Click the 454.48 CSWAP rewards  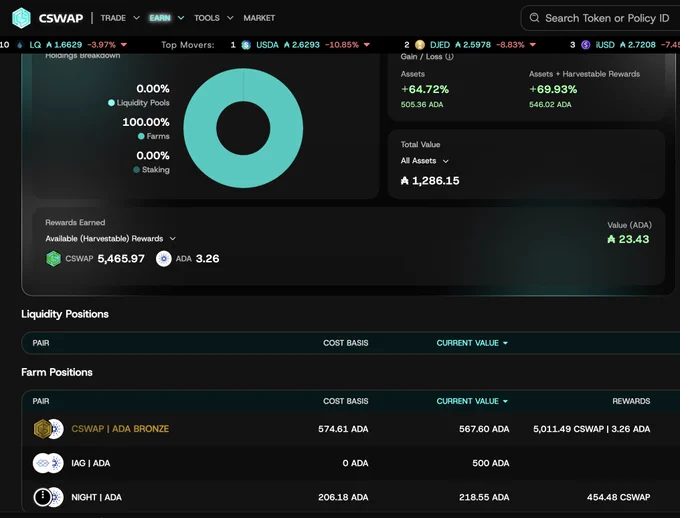pyautogui.click(x=618, y=497)
